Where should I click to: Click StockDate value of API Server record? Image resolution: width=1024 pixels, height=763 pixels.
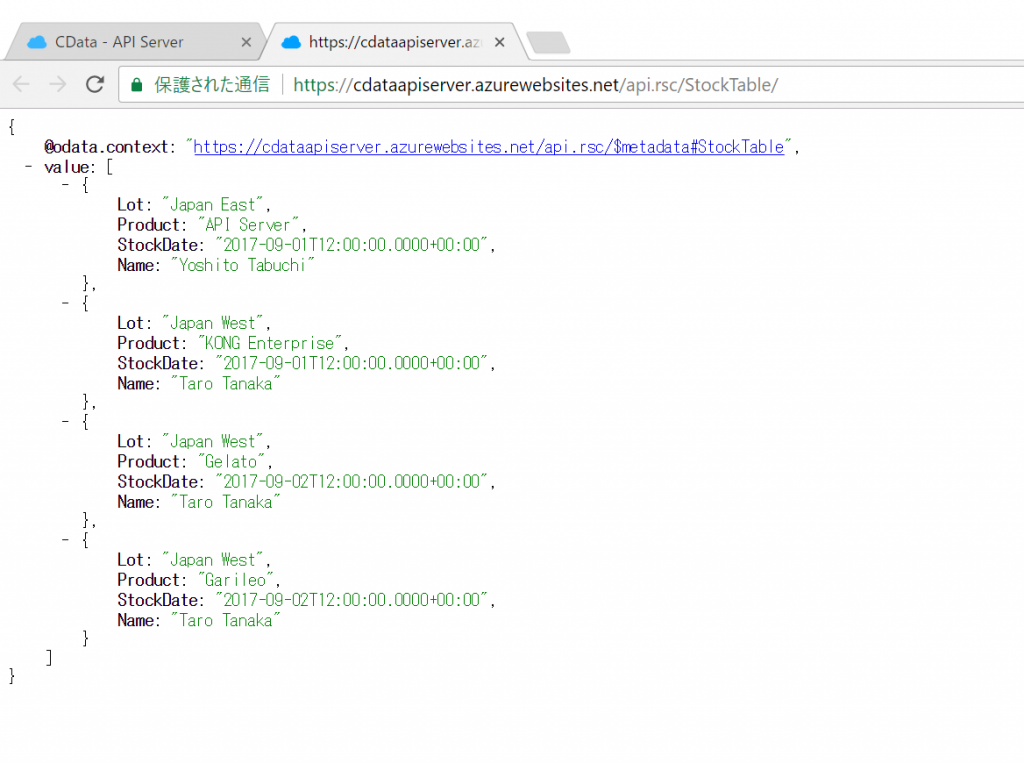click(x=352, y=245)
